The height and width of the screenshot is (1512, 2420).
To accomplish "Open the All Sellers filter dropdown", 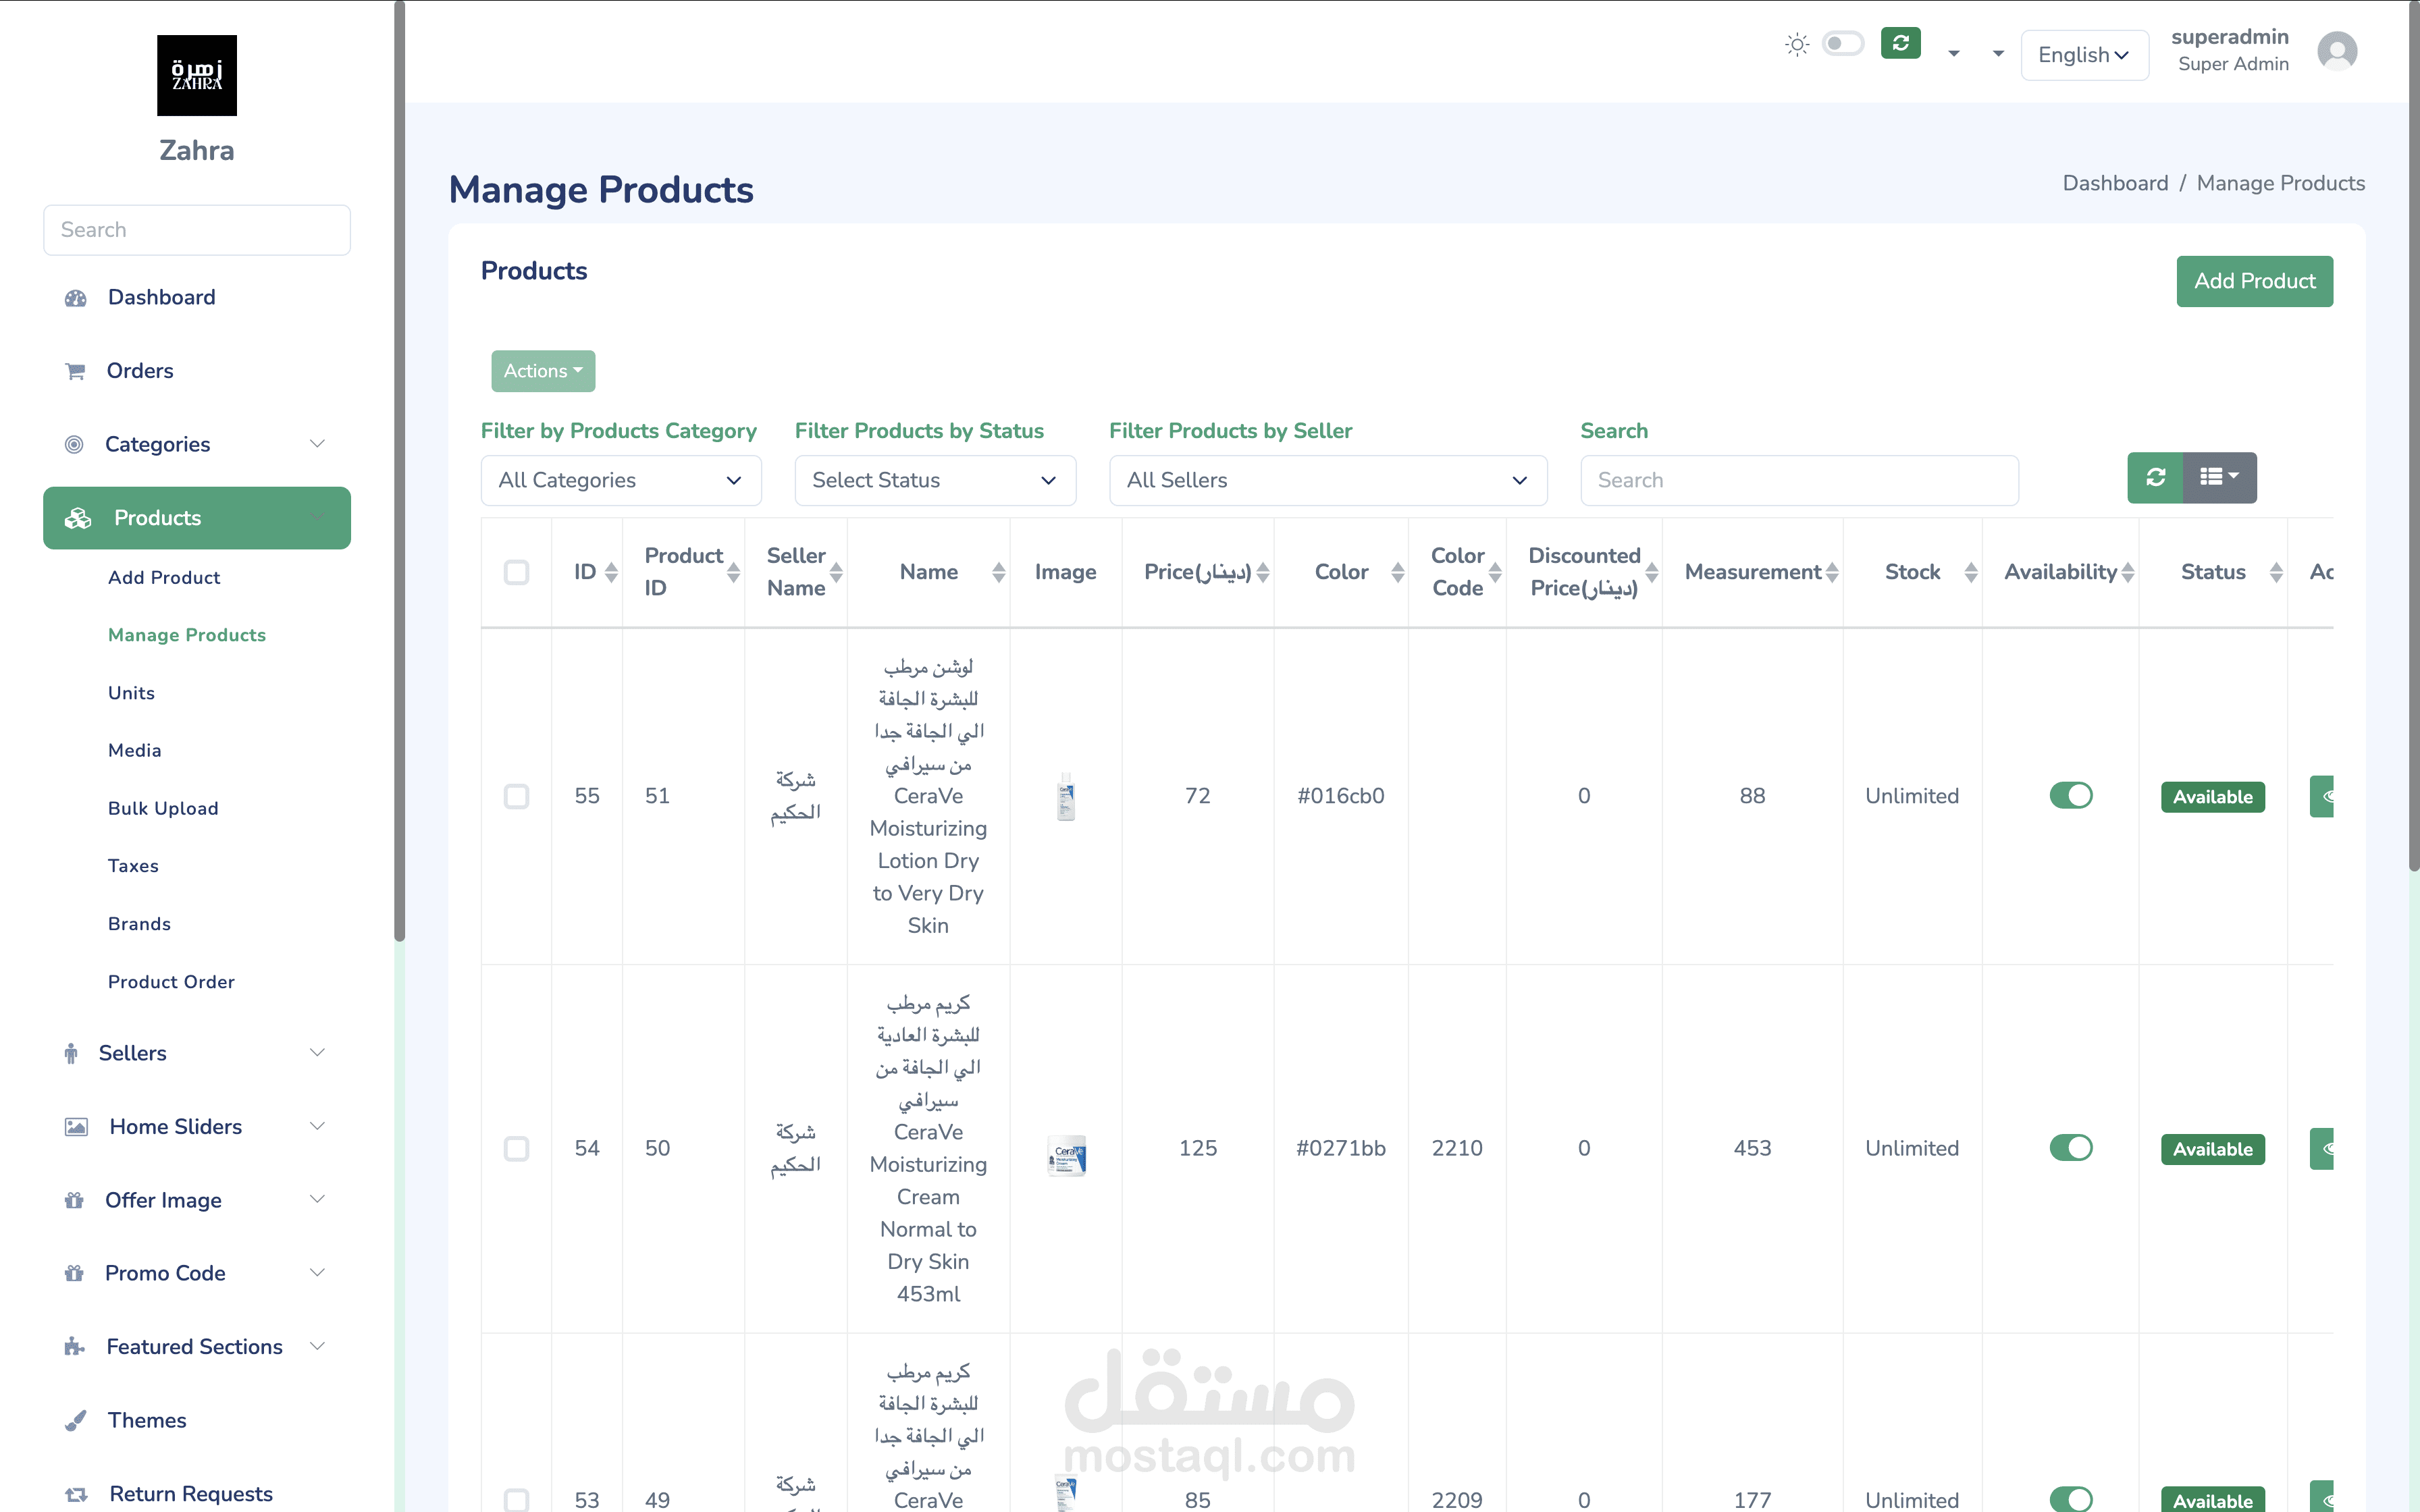I will (1328, 480).
